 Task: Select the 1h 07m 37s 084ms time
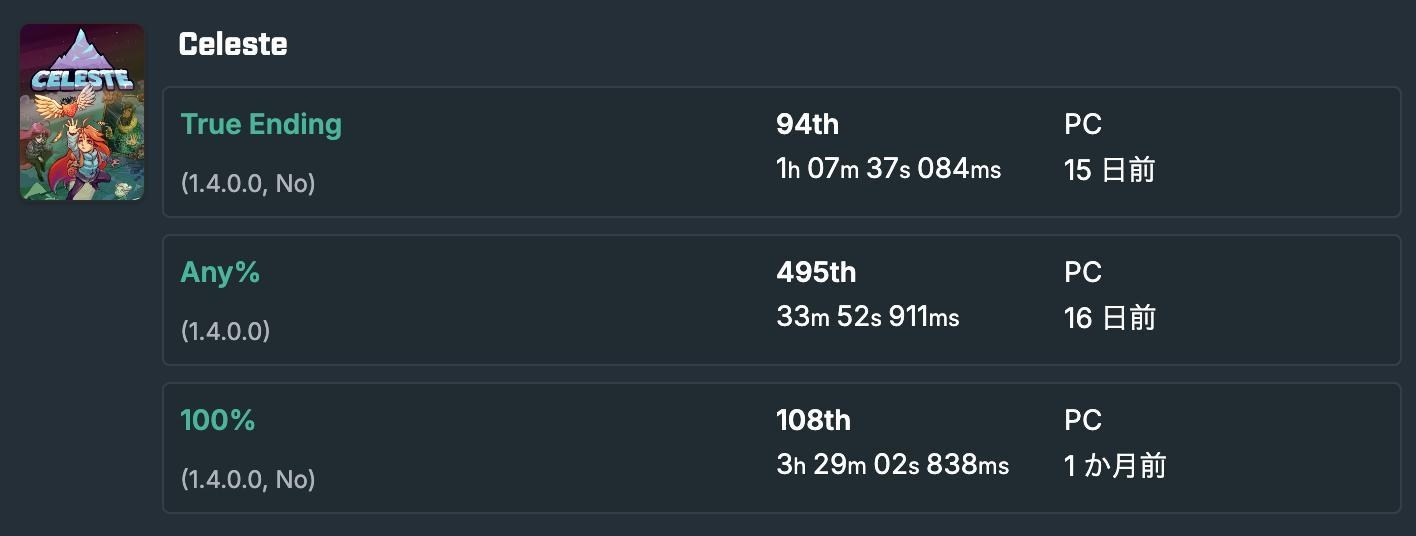click(x=888, y=169)
